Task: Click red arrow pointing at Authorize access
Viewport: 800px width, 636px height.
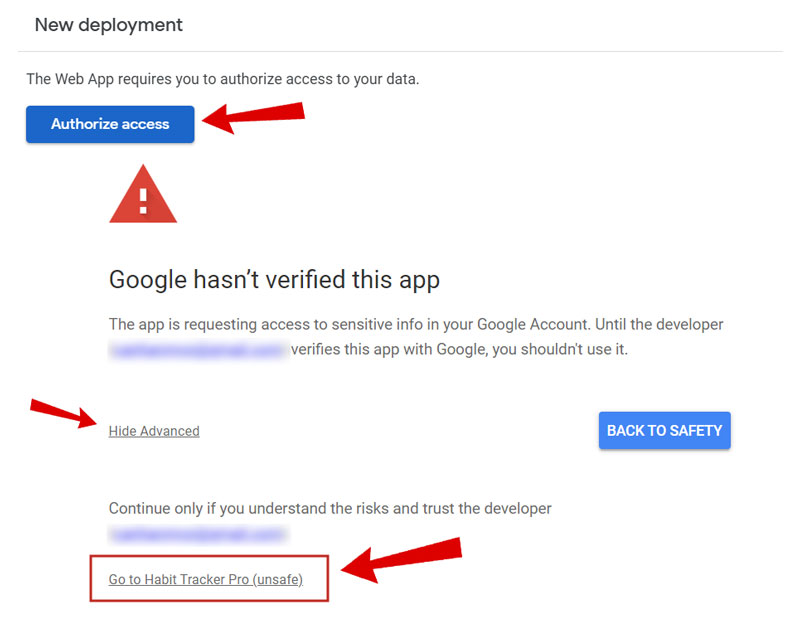Action: 254,115
